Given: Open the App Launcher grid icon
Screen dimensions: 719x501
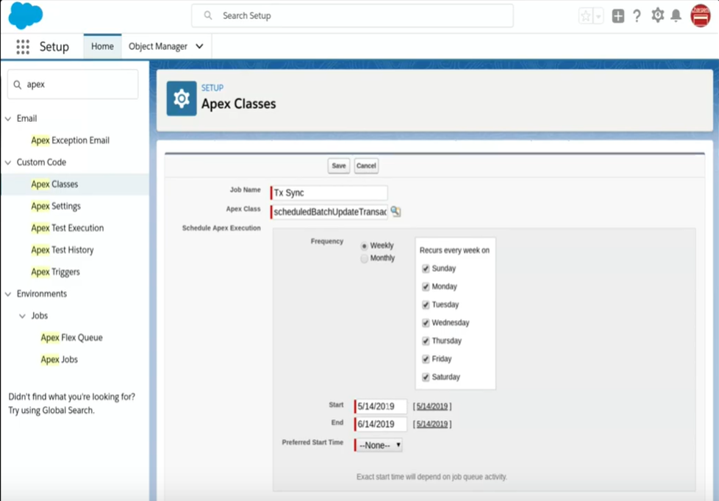Looking at the screenshot, I should click(x=22, y=47).
